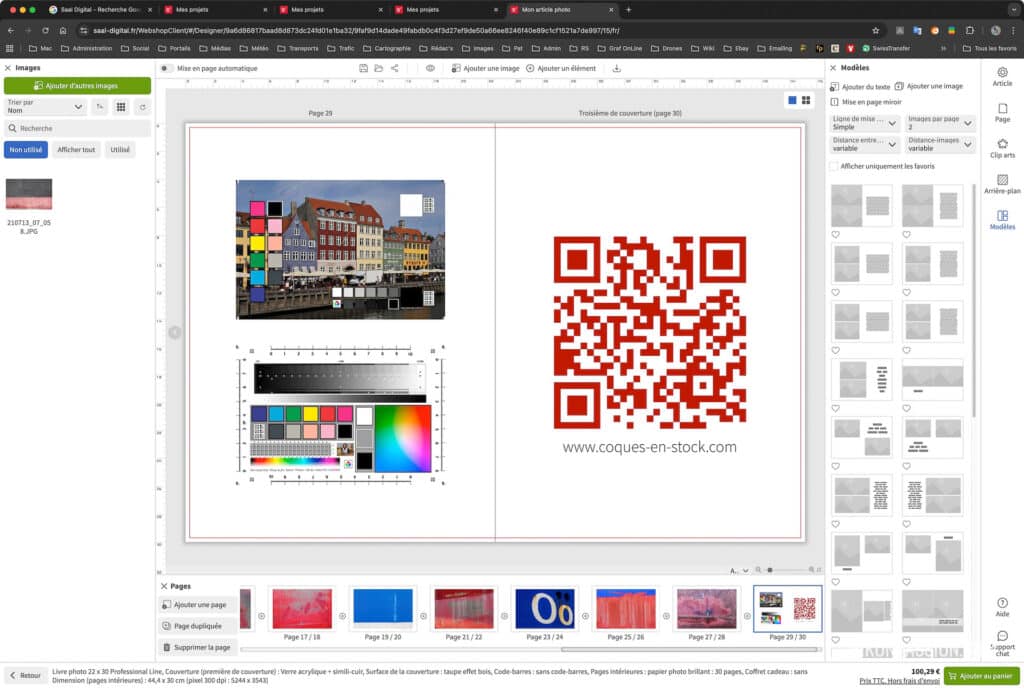Select Page 19 / 20 thumbnail
This screenshot has width=1024, height=689.
coord(383,609)
